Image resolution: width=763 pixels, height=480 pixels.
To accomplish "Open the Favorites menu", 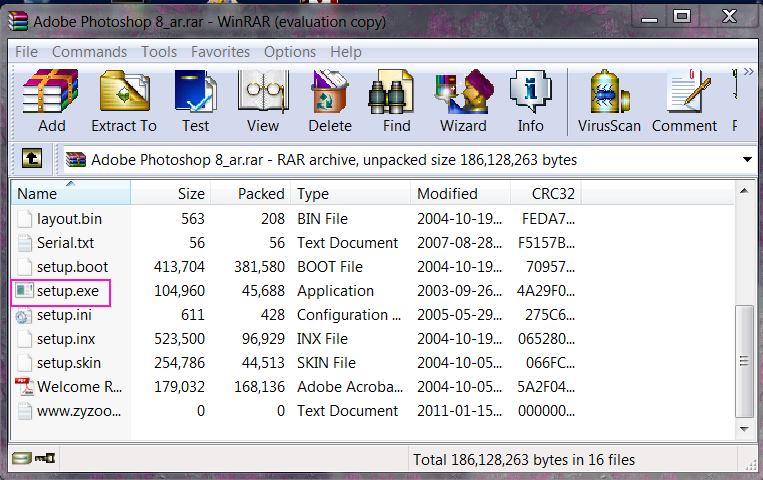I will tap(220, 52).
